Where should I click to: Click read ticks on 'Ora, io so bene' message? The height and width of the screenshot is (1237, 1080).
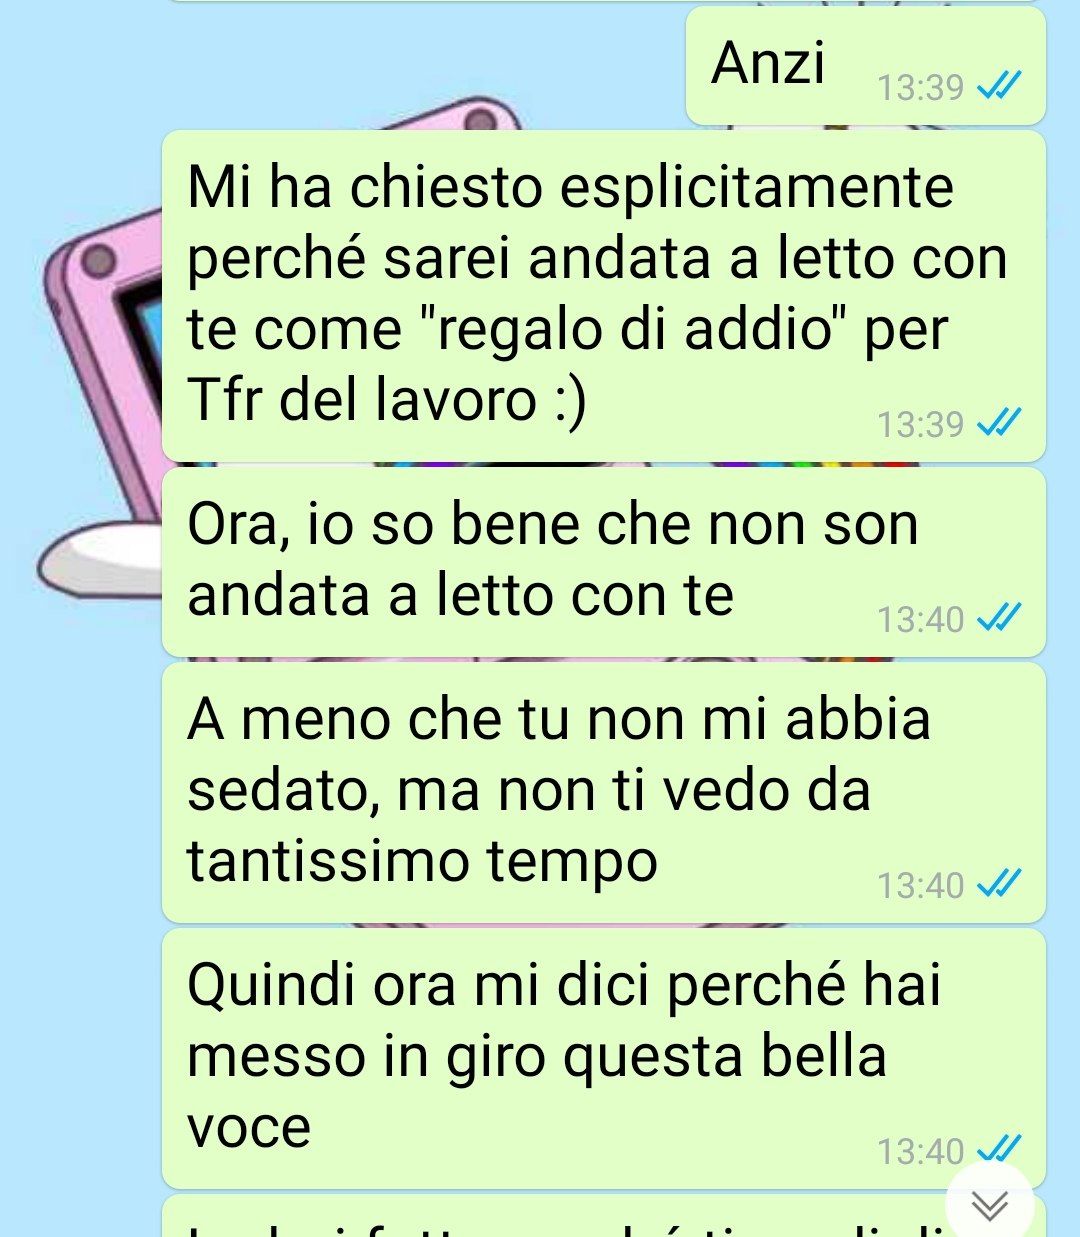tap(998, 619)
